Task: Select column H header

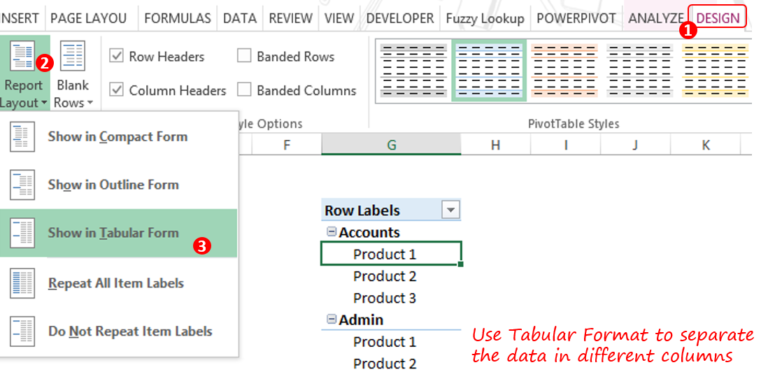Action: coord(495,144)
